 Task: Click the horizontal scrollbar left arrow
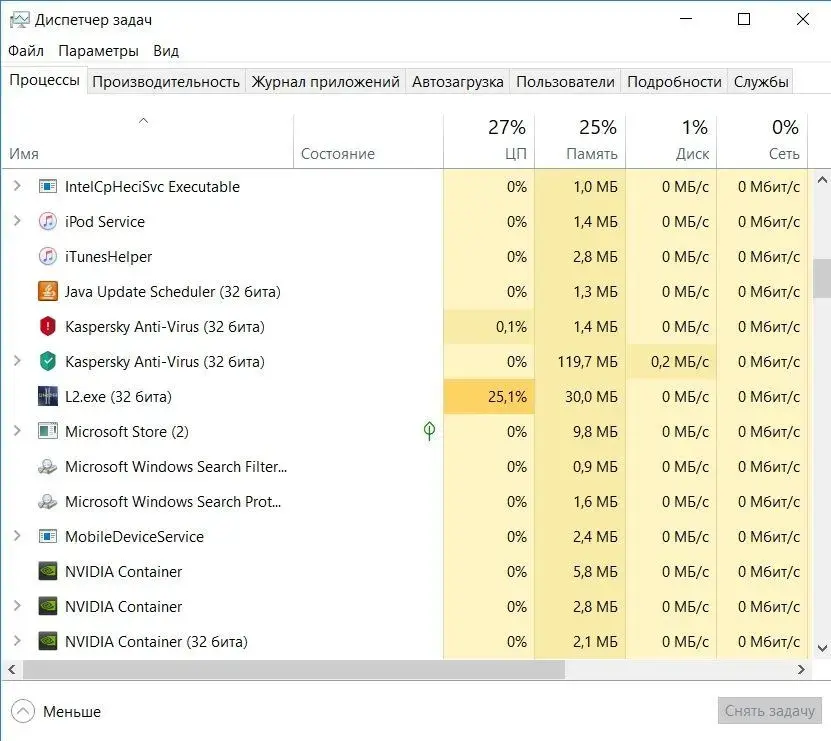pyautogui.click(x=12, y=669)
